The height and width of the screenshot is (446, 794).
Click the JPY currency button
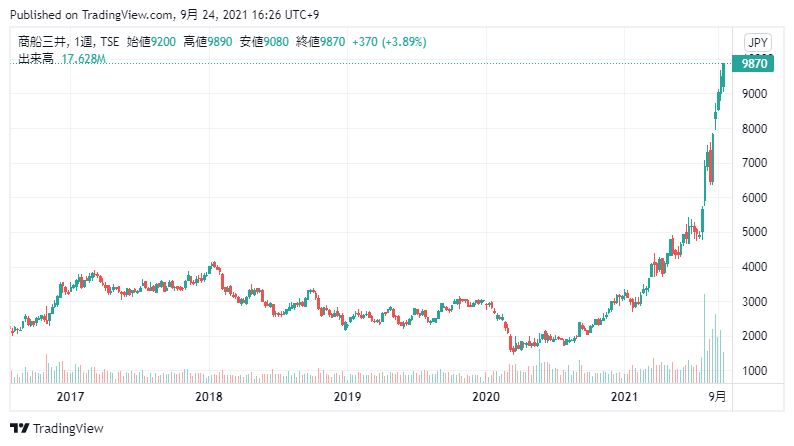758,43
